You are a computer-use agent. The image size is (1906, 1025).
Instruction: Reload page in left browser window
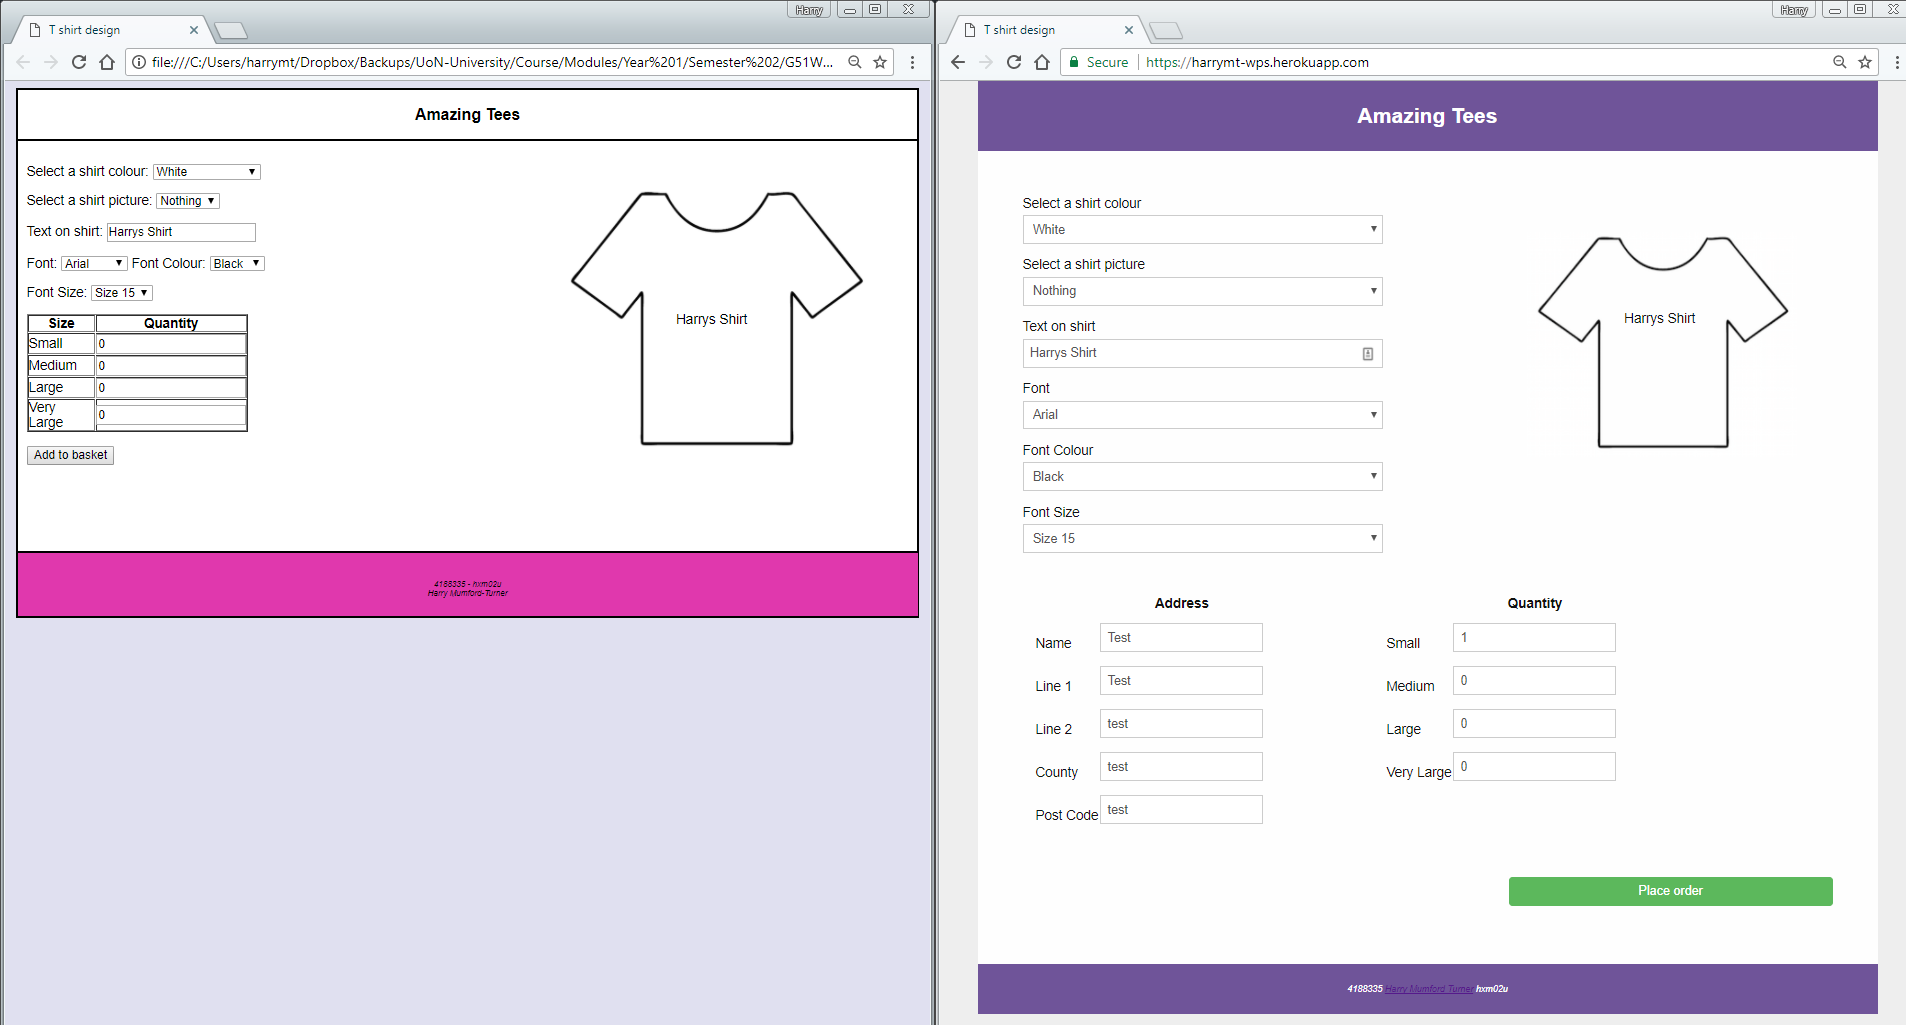pos(79,62)
